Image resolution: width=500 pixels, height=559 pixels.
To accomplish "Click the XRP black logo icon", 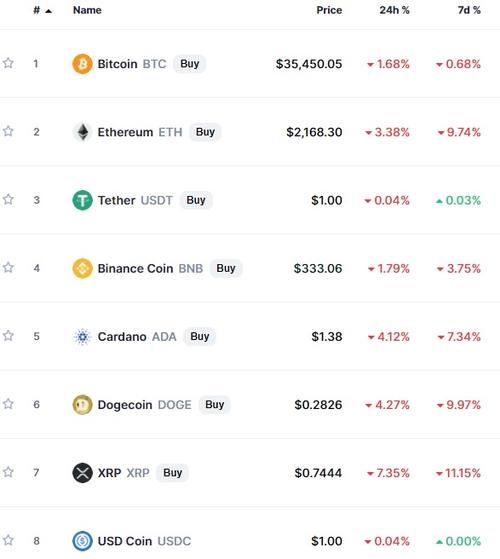I will (x=82, y=473).
